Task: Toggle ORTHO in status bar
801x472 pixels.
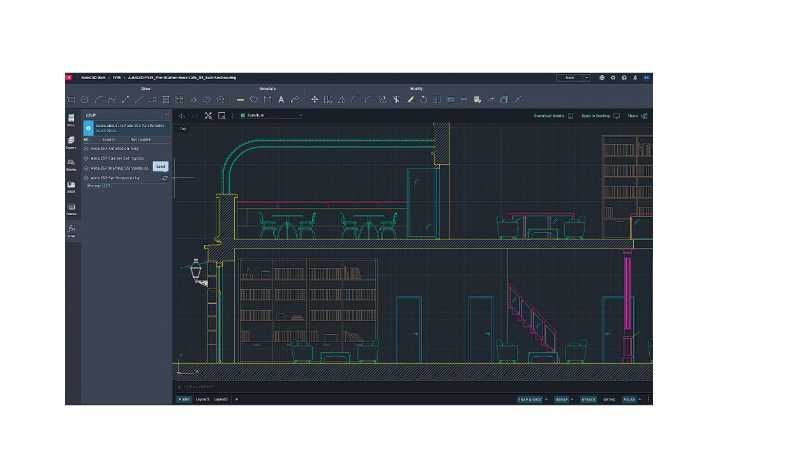Action: (x=609, y=399)
